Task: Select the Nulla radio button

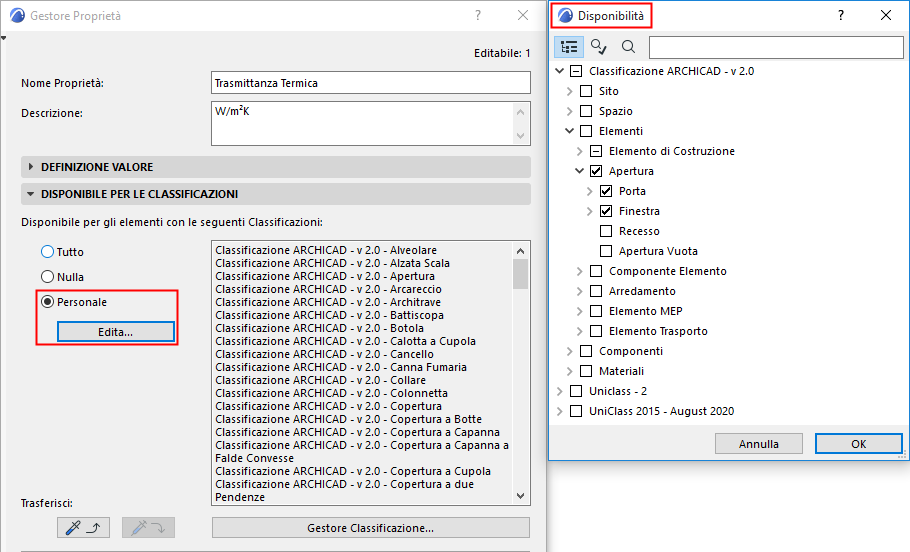Action: coord(48,277)
